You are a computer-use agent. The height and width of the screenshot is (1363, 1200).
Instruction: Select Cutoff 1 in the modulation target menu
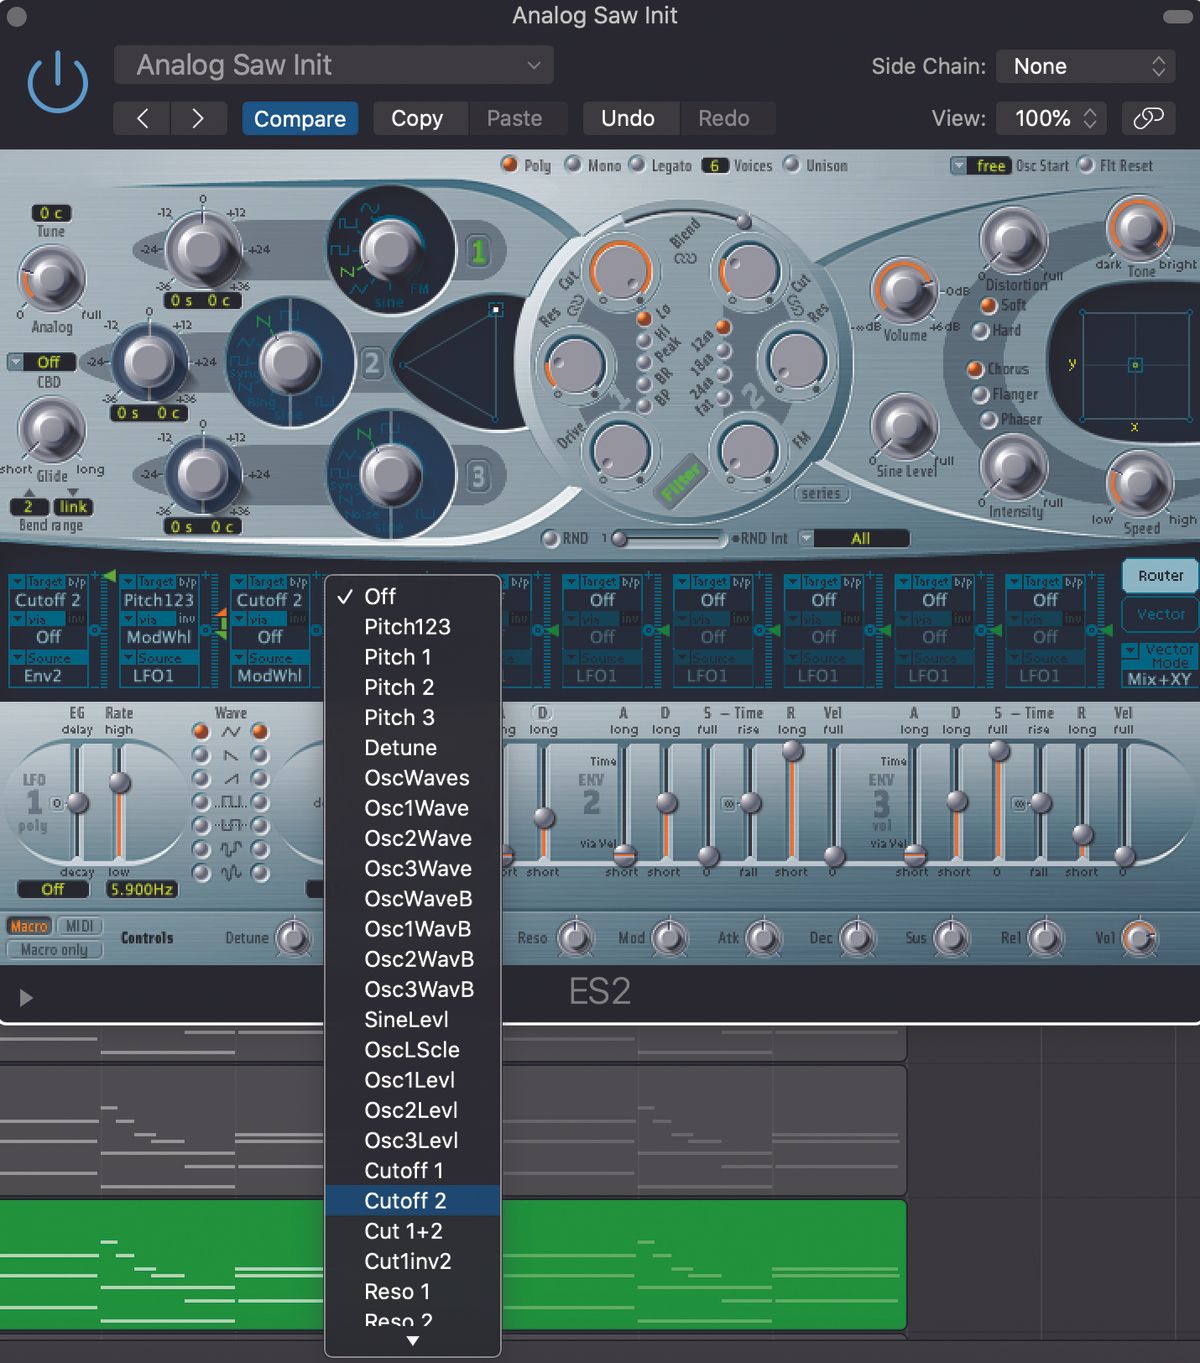(x=404, y=1170)
